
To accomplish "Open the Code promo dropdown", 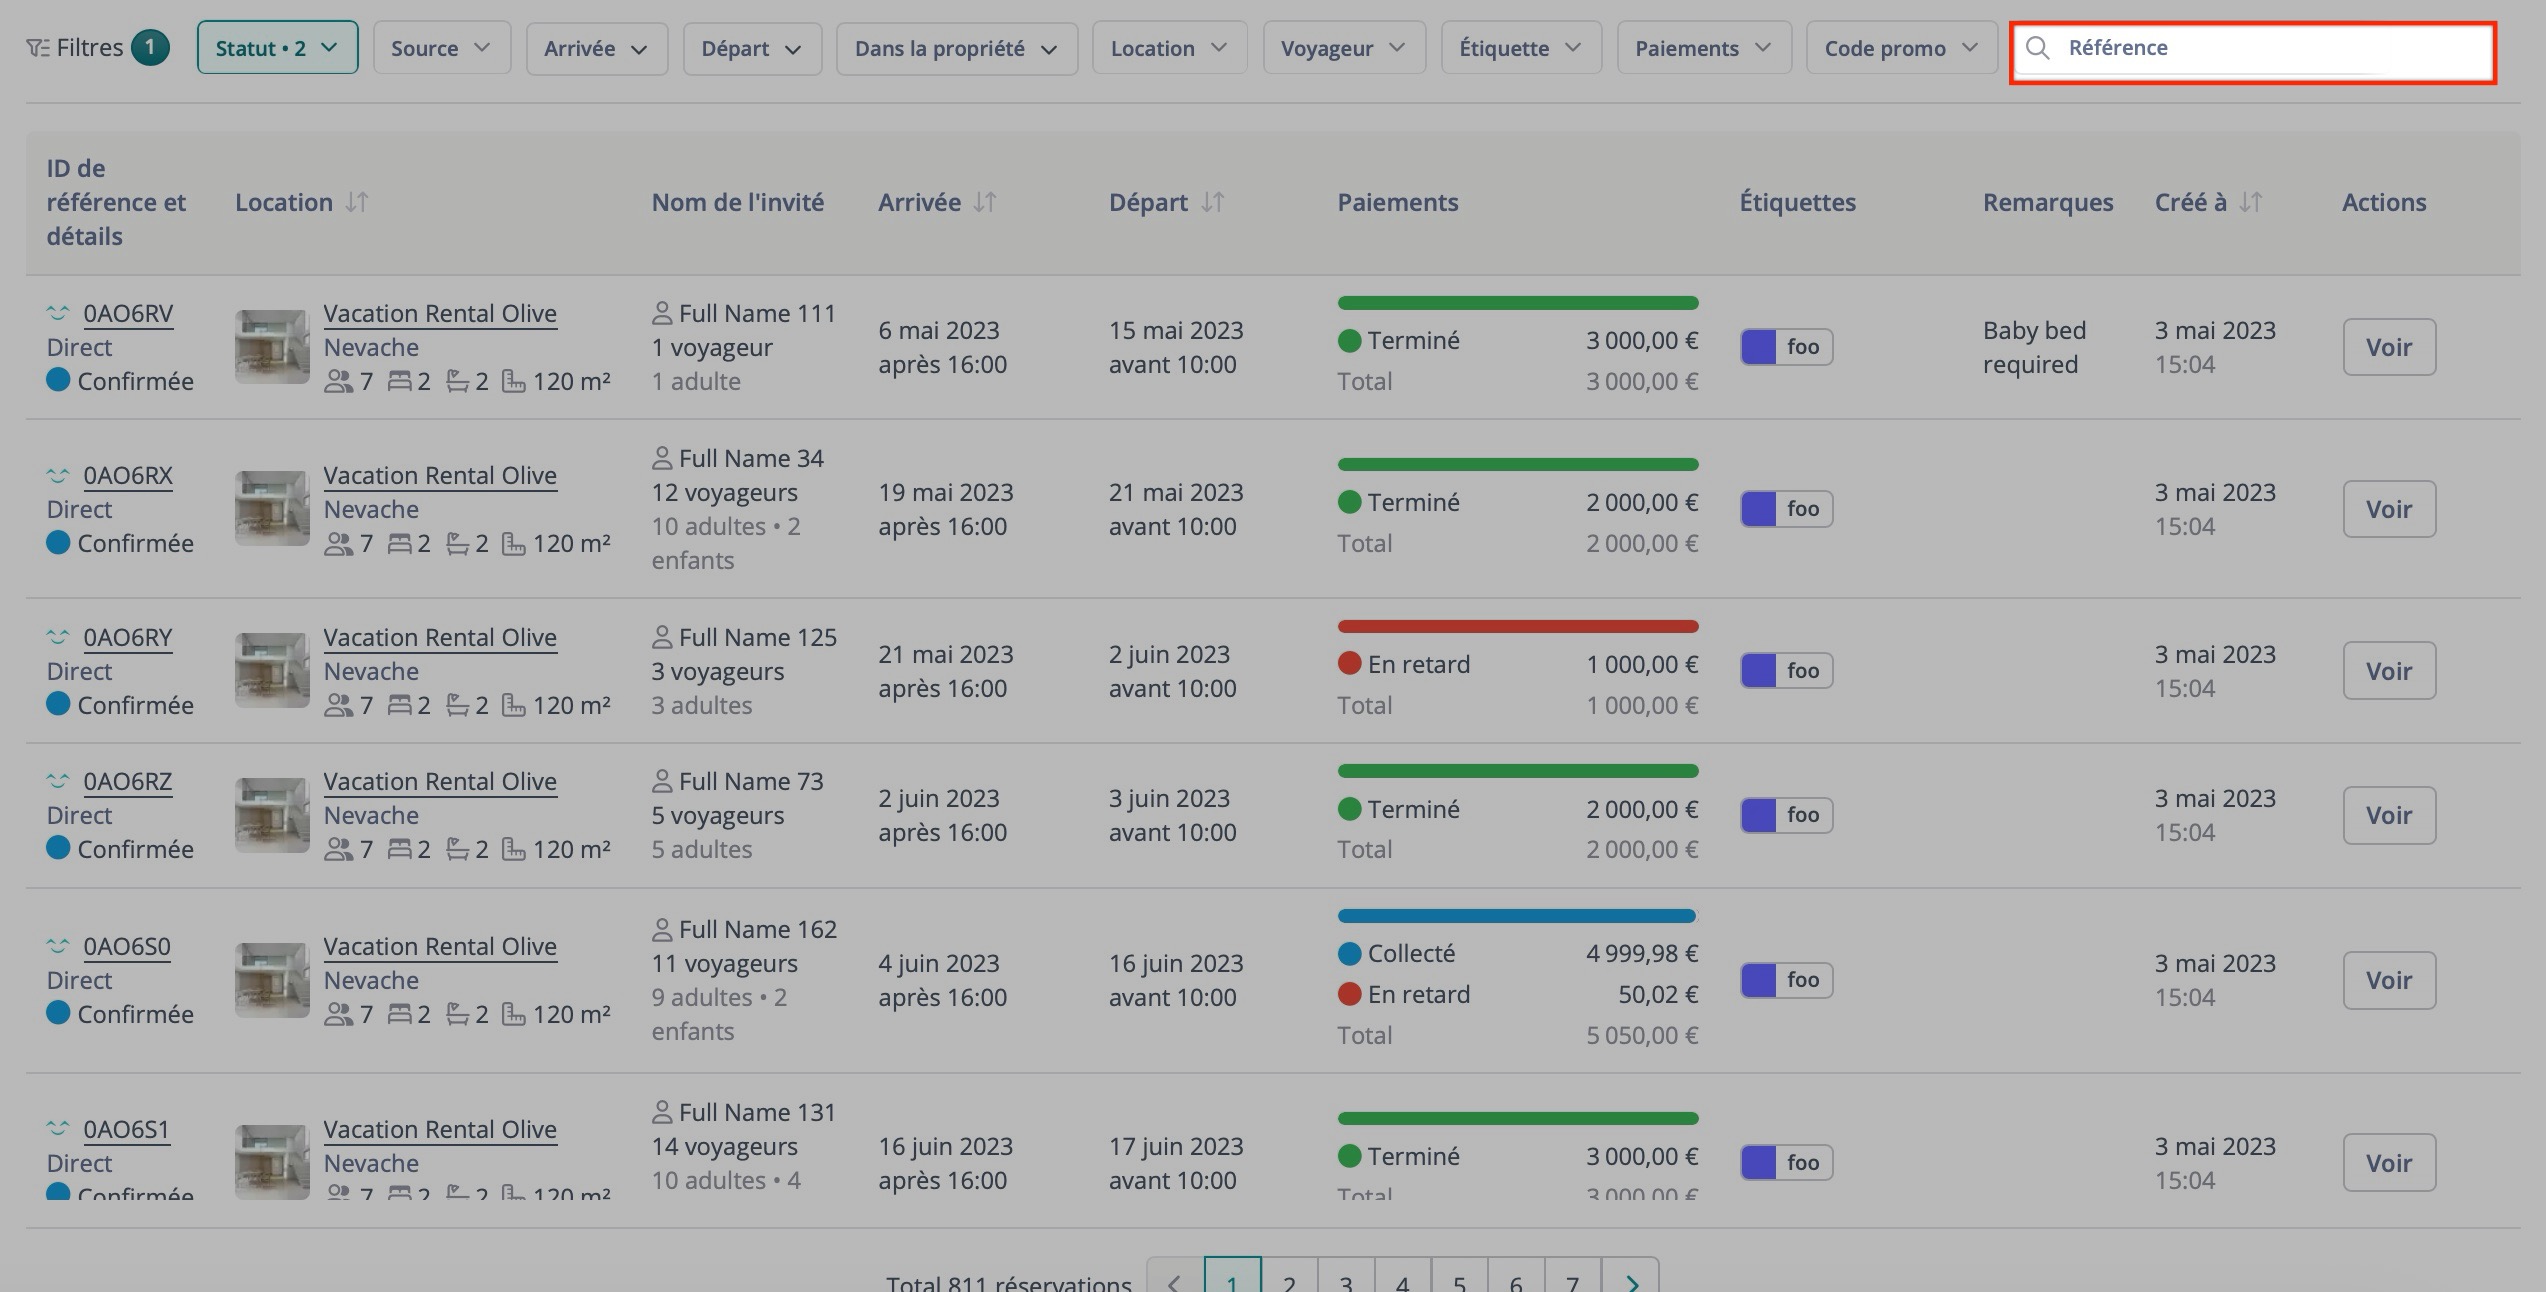I will click(1900, 47).
